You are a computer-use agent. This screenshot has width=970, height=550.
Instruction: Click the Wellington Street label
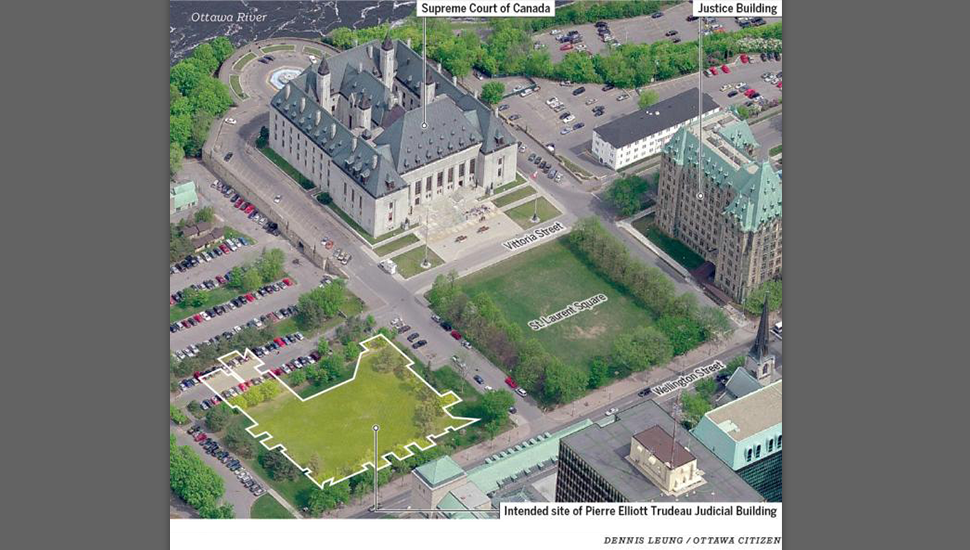tap(686, 377)
